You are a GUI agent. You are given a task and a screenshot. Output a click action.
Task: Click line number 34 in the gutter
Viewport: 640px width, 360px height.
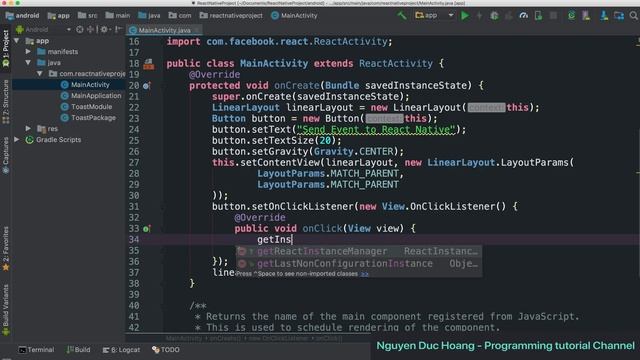pyautogui.click(x=134, y=240)
